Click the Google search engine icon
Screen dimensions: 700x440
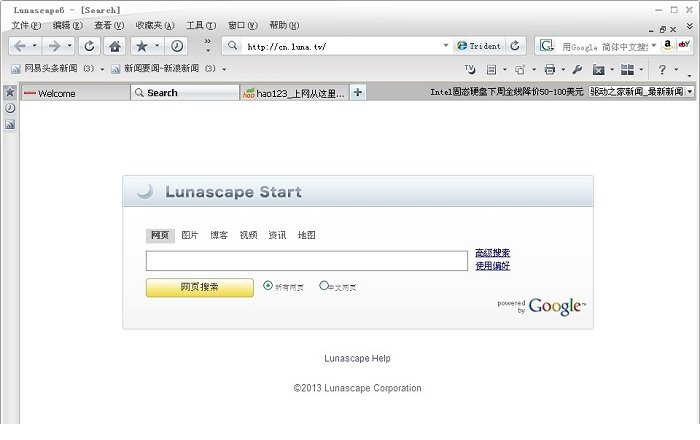546,46
